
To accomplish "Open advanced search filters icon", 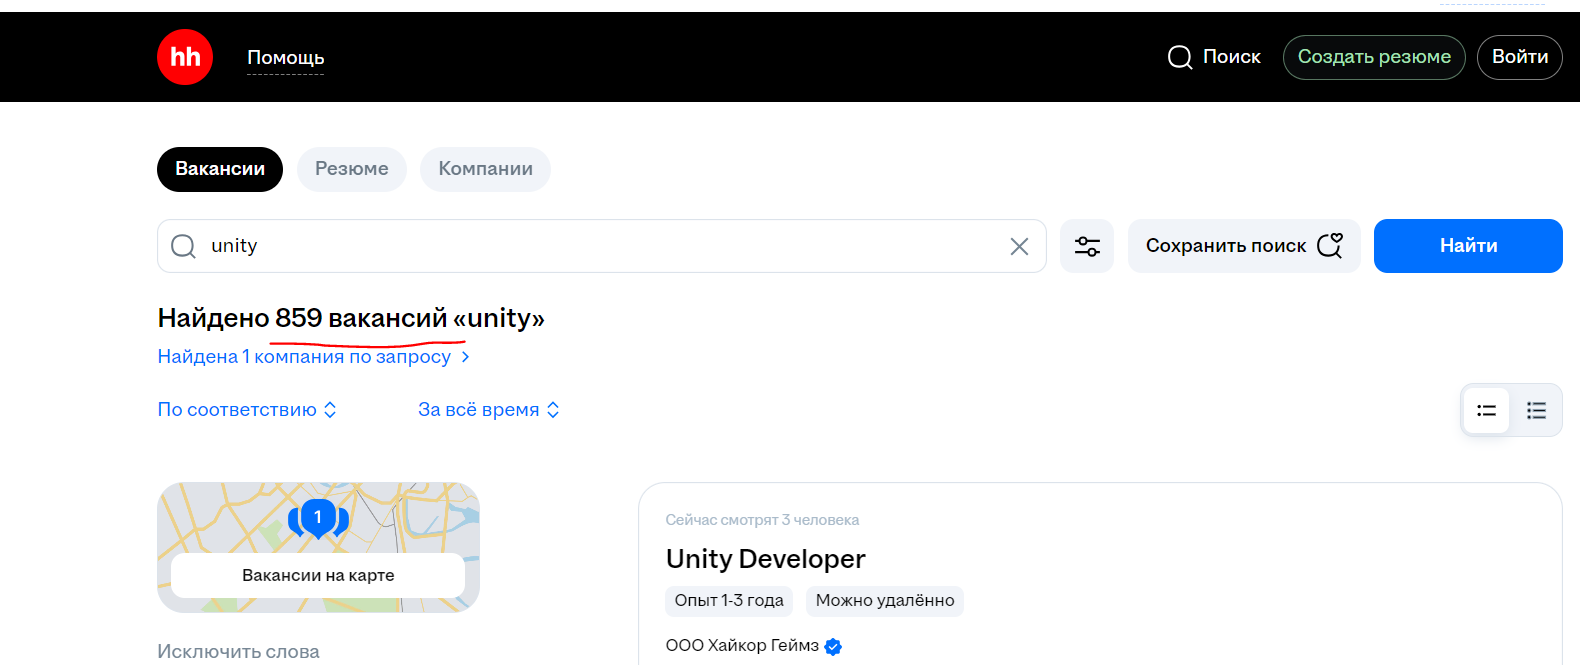I will click(x=1087, y=246).
